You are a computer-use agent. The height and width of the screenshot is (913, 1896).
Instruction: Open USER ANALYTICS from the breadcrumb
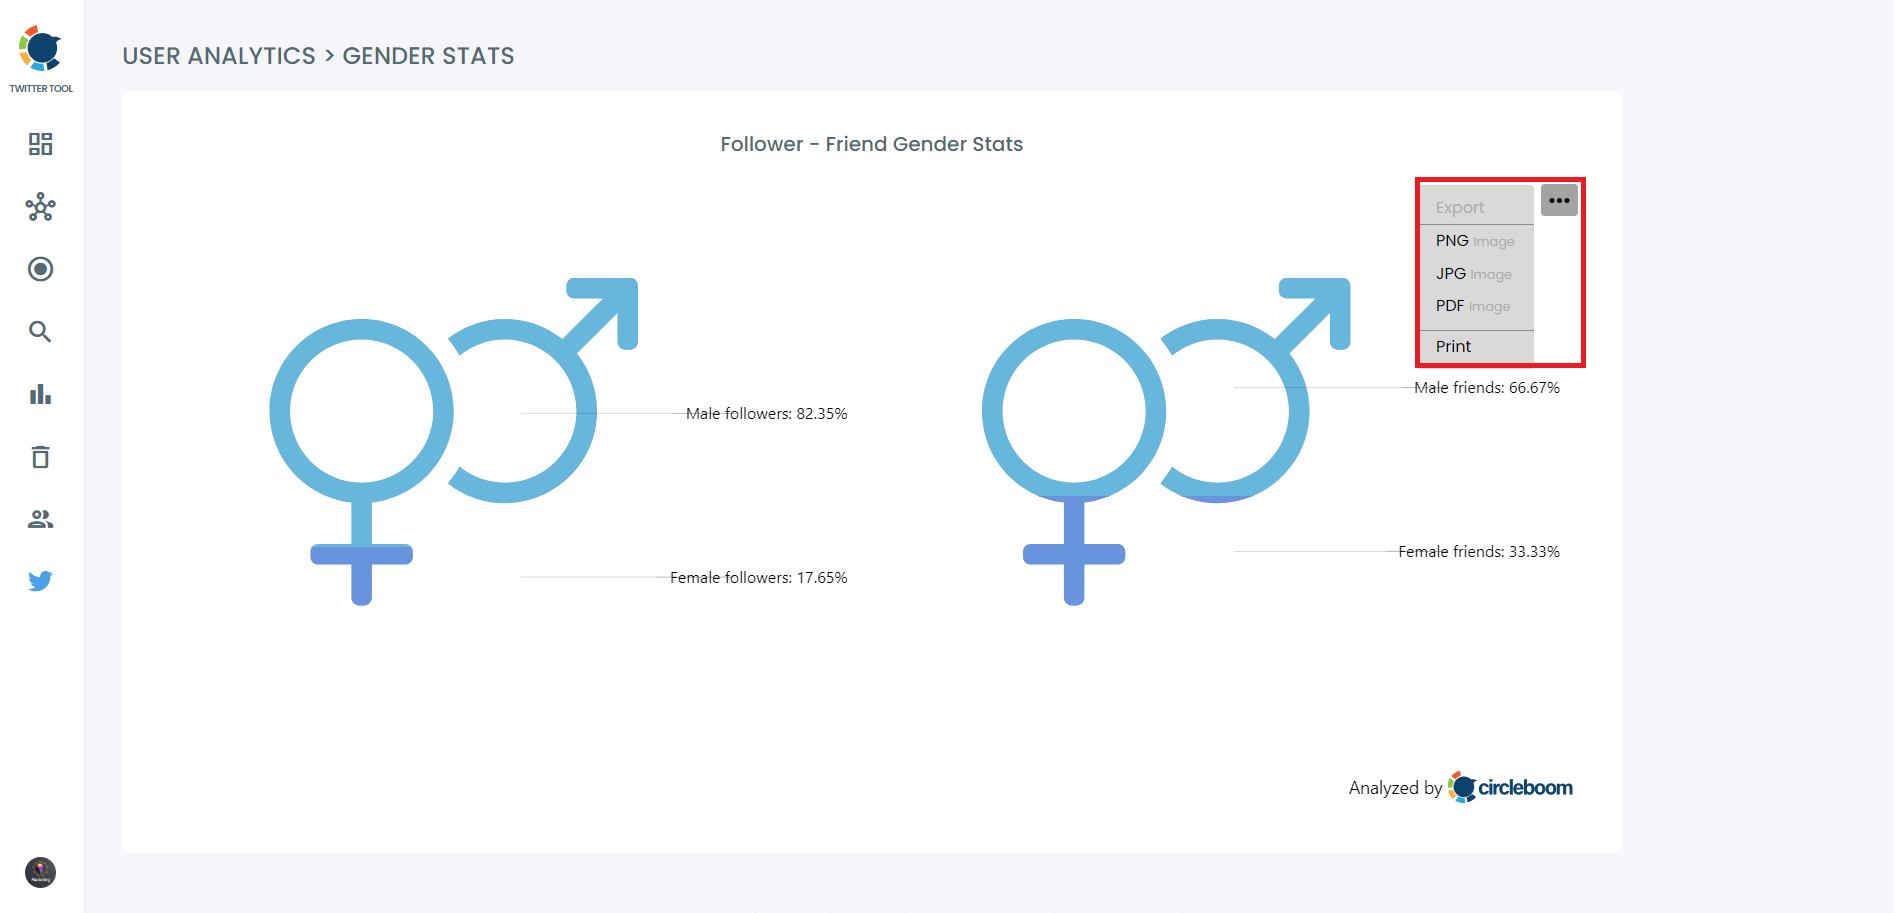tap(220, 56)
